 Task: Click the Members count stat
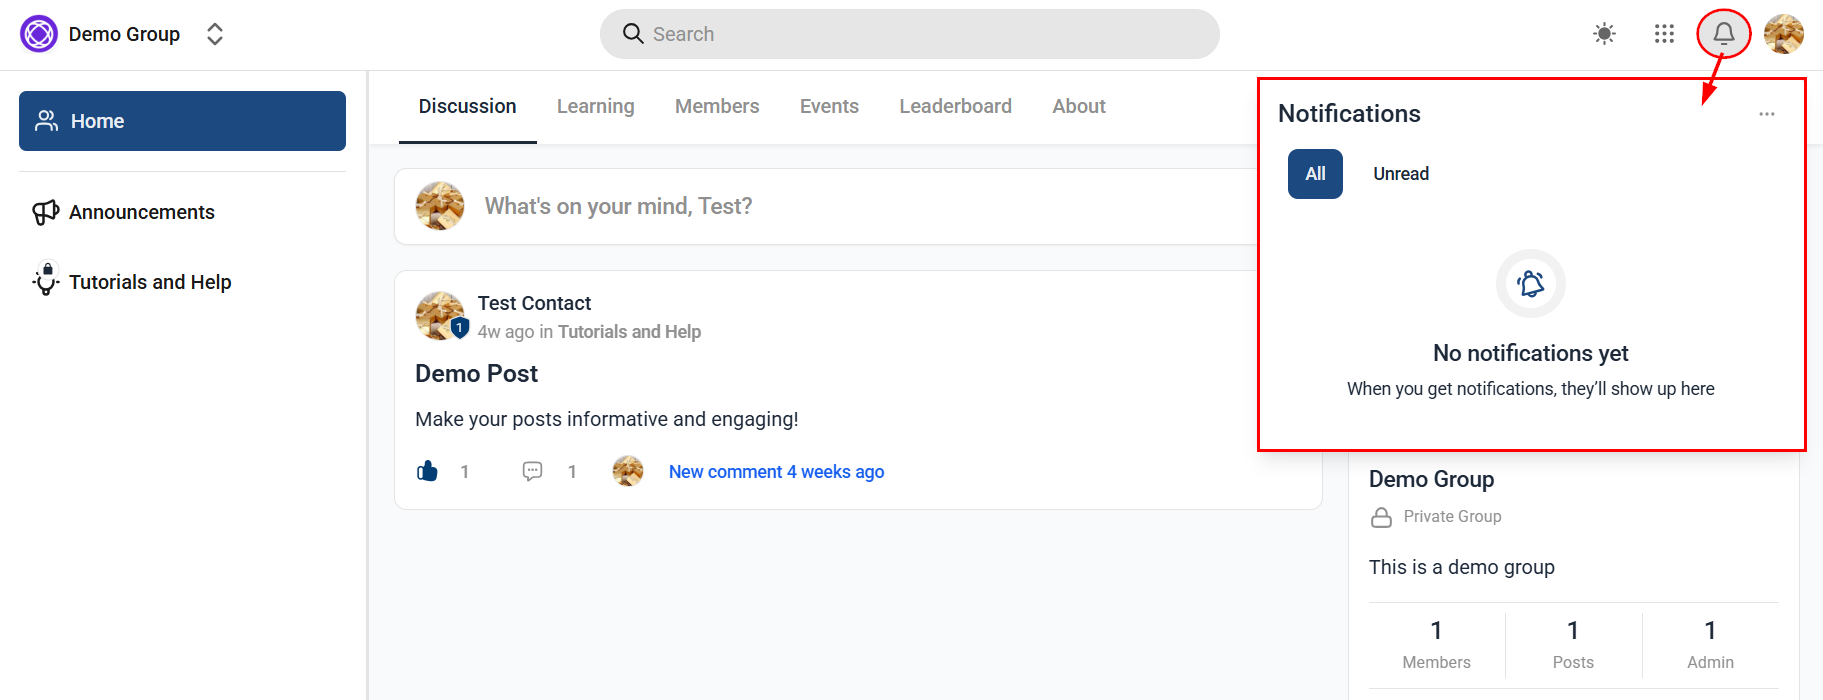1436,644
